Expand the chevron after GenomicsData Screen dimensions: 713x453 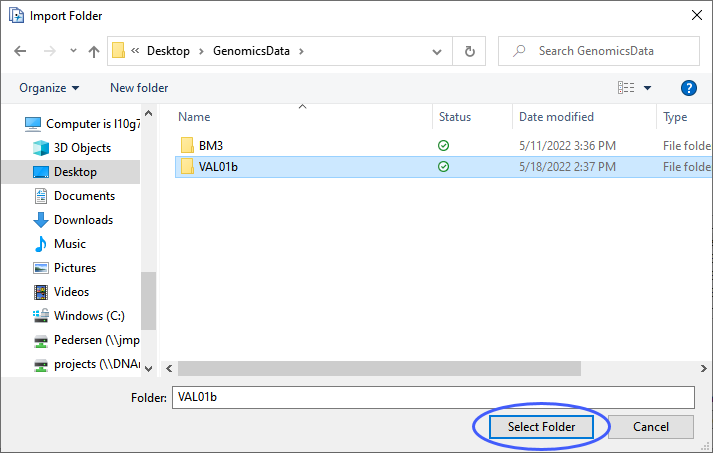[x=301, y=51]
